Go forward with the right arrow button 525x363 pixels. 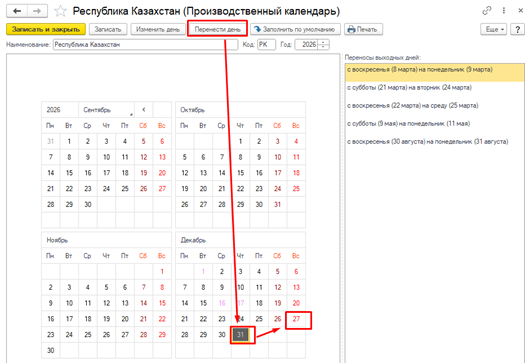37,11
